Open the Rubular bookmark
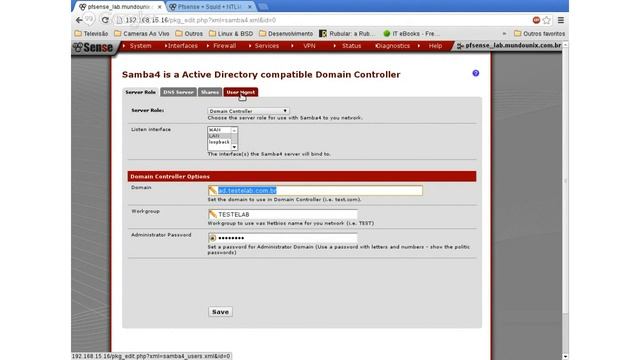Viewport: 640px width, 360px height. point(346,33)
